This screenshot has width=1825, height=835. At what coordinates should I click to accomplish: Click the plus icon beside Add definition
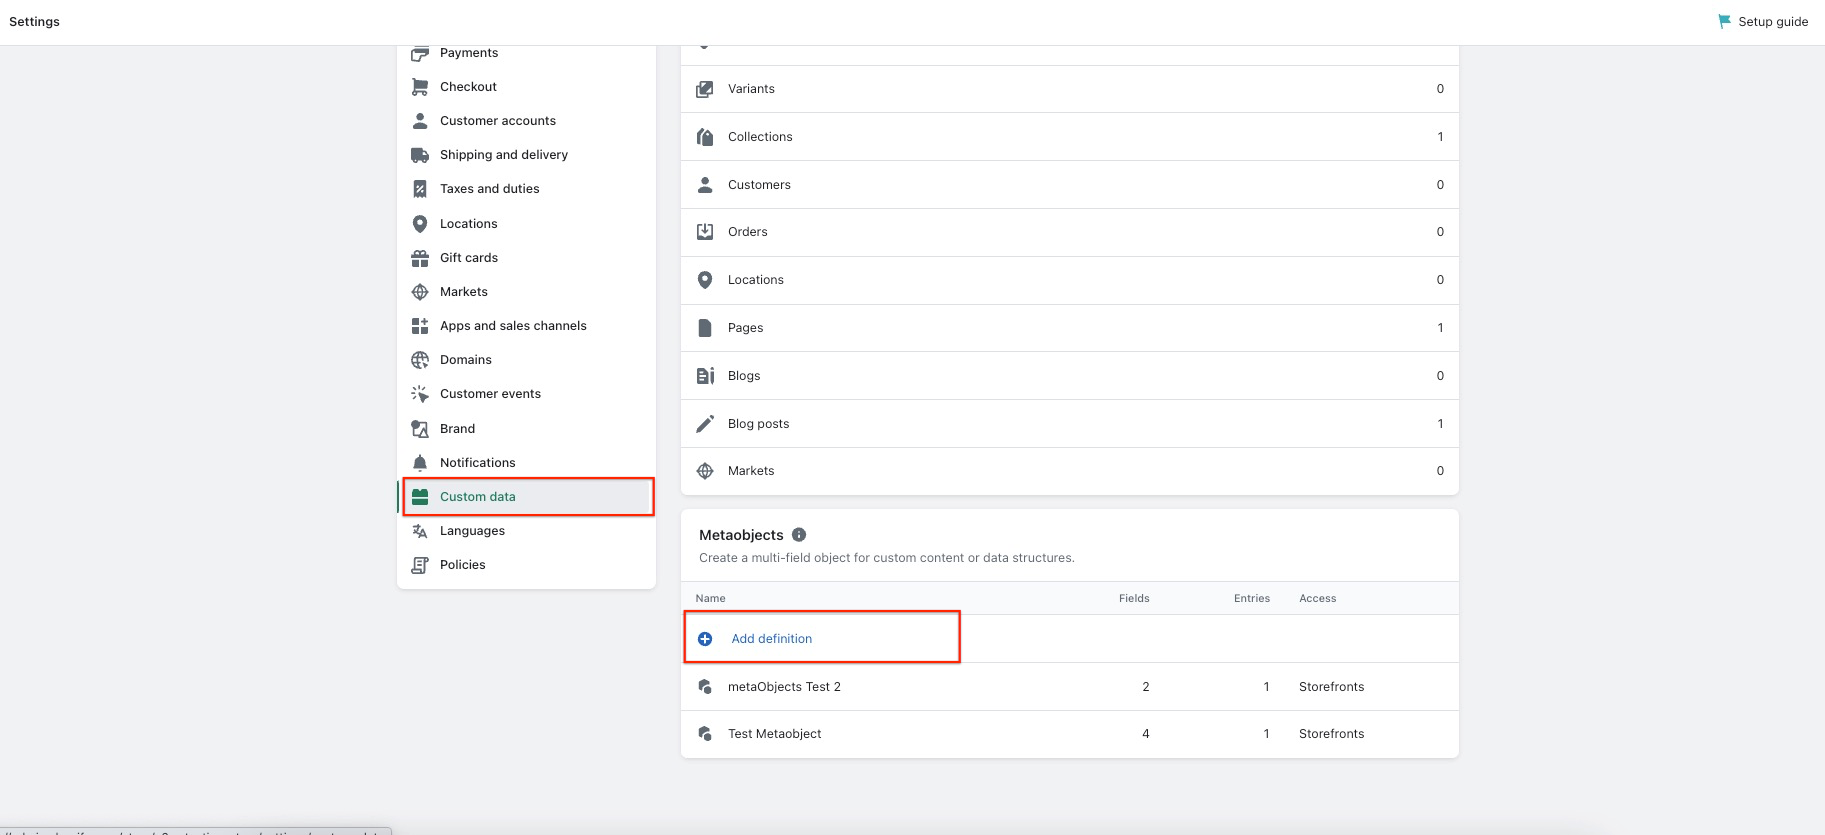[705, 639]
